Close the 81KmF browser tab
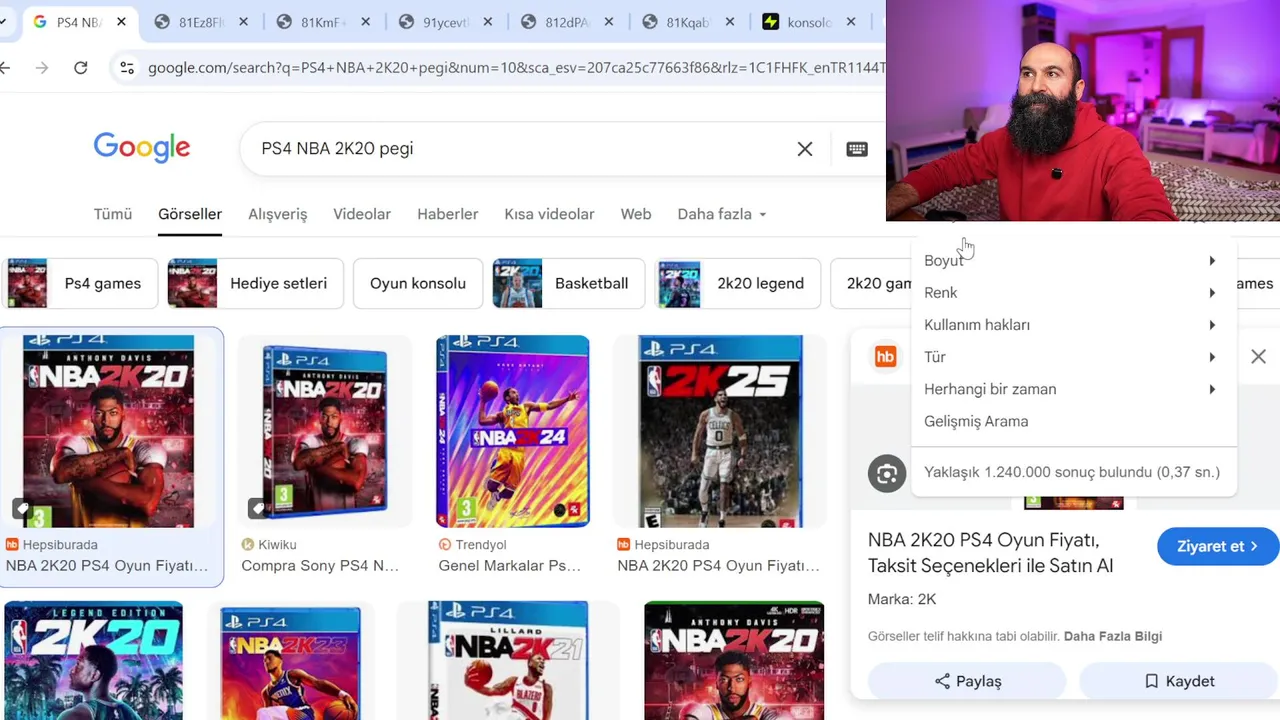Image resolution: width=1280 pixels, height=720 pixels. tap(365, 22)
